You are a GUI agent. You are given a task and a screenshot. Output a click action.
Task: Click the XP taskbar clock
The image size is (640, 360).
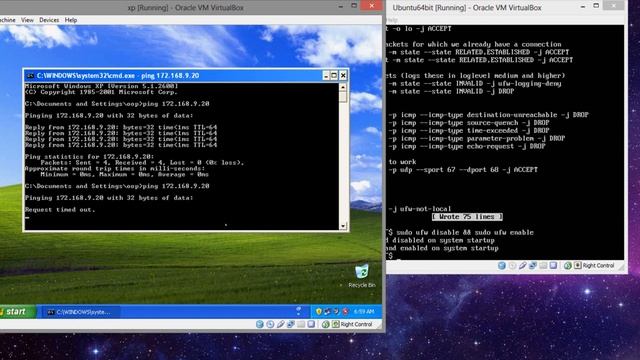(364, 311)
